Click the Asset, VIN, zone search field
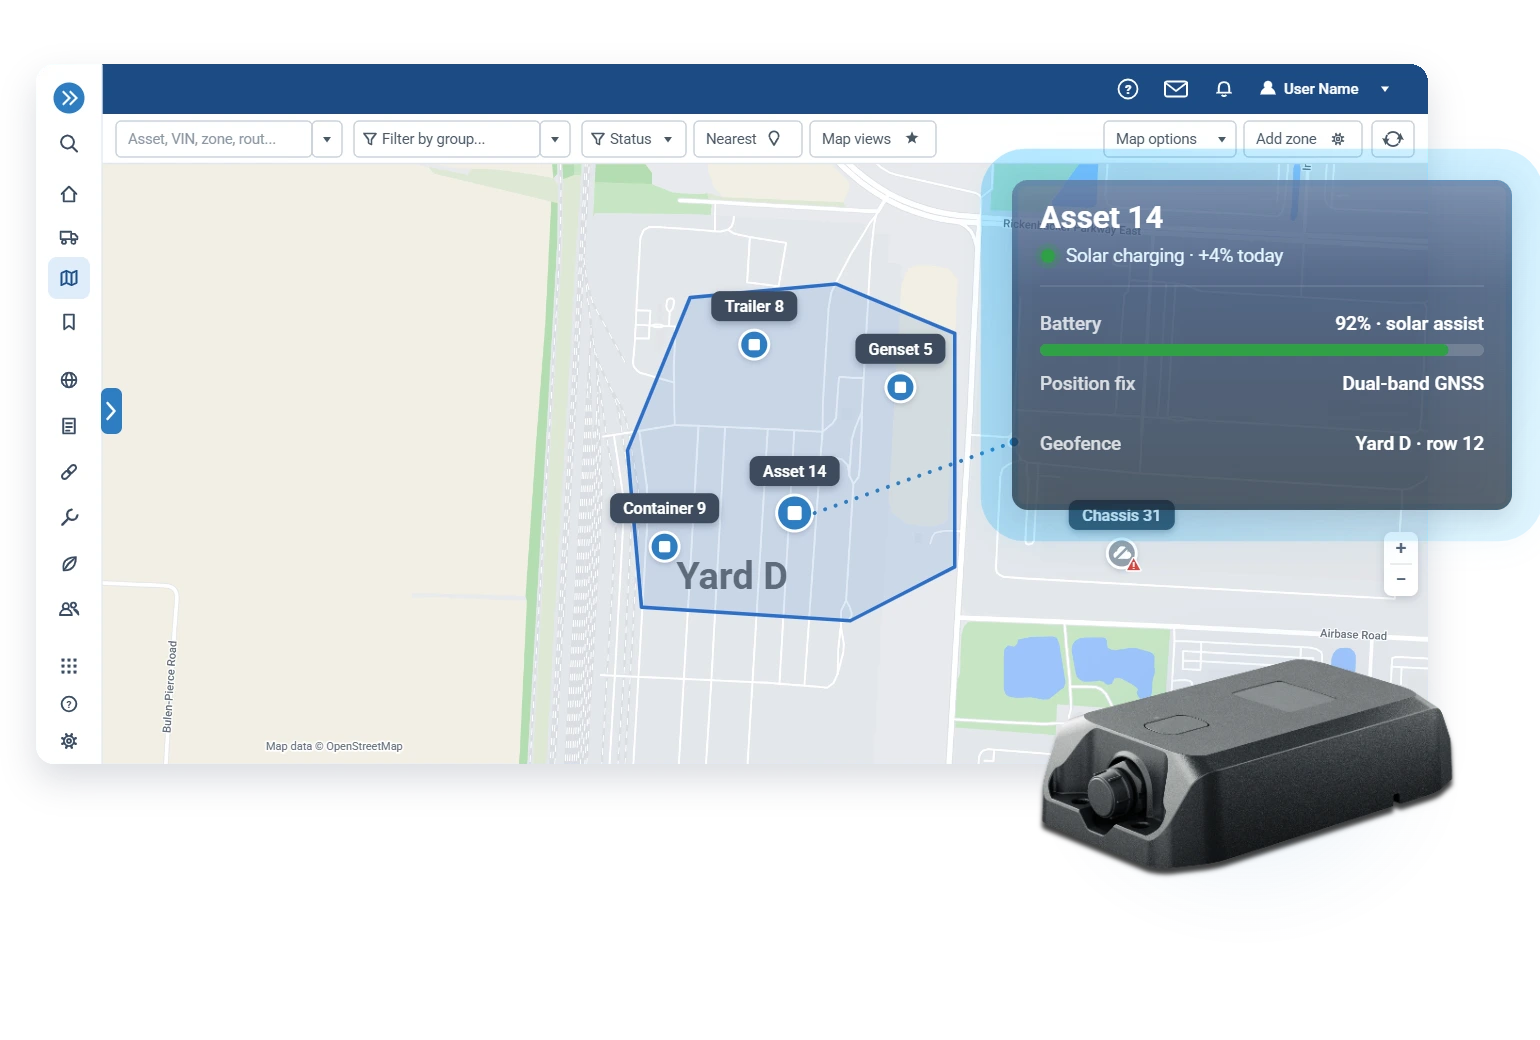The width and height of the screenshot is (1540, 1040). [x=214, y=139]
